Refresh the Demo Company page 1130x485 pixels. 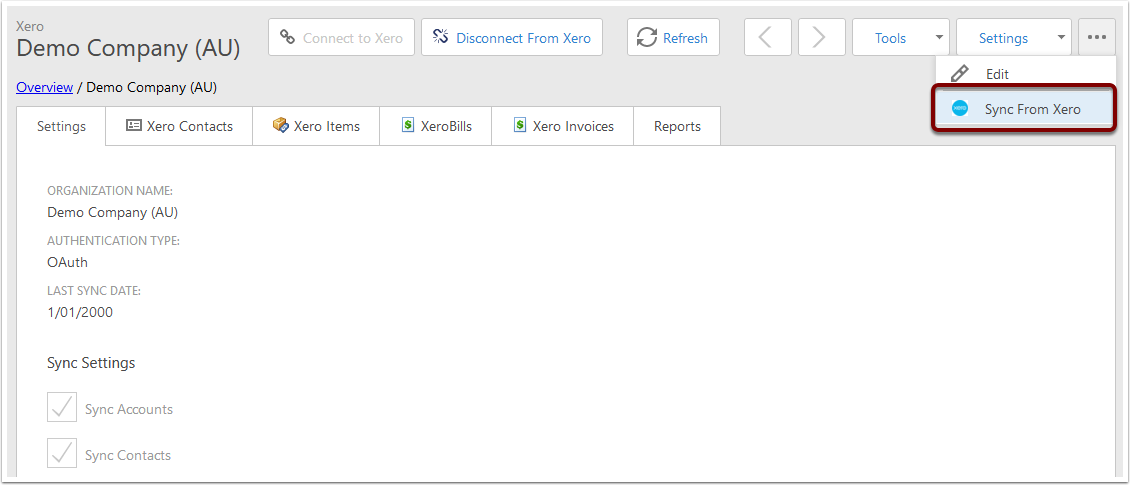point(673,37)
